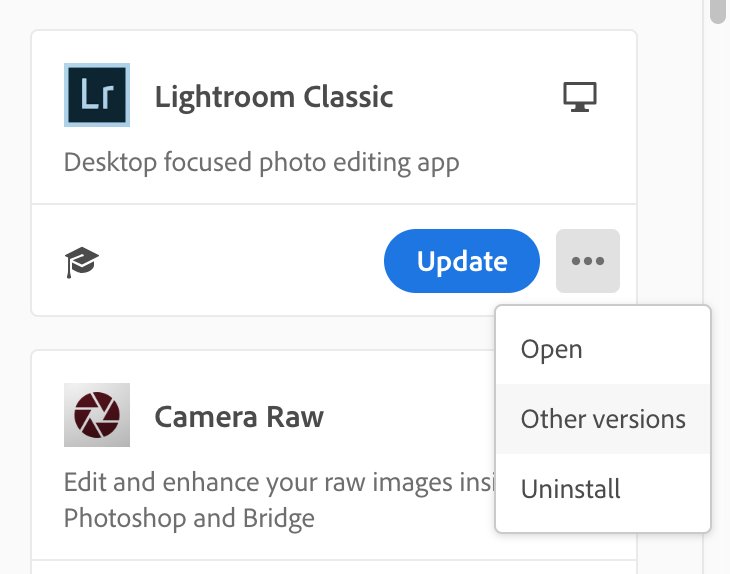Choose Uninstall from the dropdown menu

(570, 489)
